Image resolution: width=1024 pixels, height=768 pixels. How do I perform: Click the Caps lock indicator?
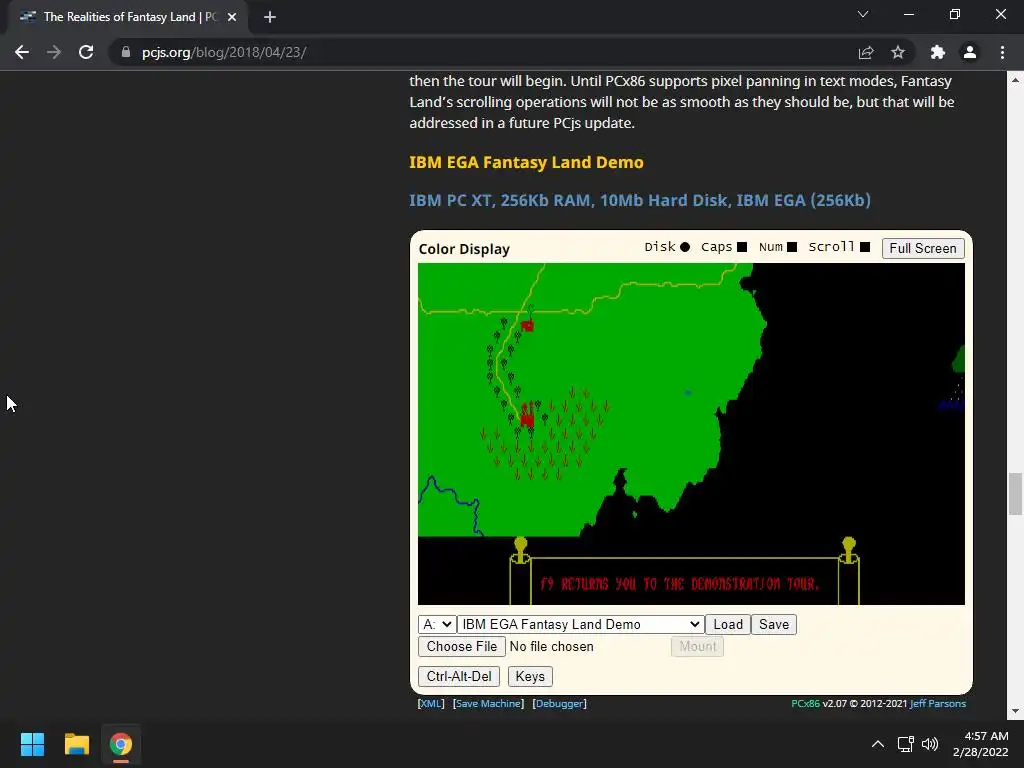[x=742, y=247]
